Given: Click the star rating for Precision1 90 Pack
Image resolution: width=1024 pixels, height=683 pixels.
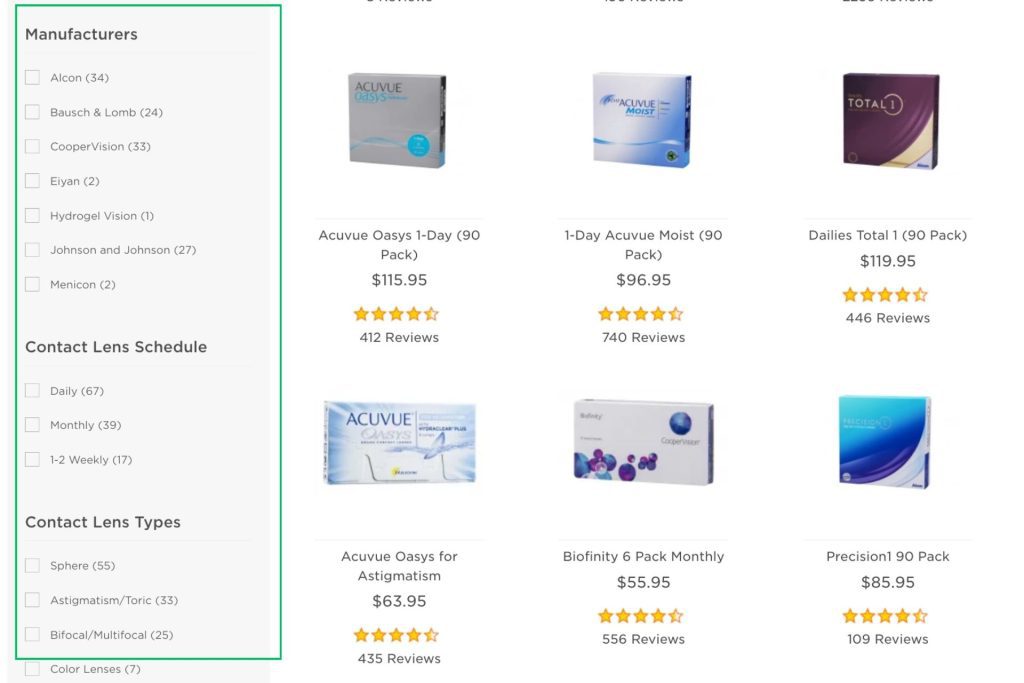Looking at the screenshot, I should coord(884,615).
